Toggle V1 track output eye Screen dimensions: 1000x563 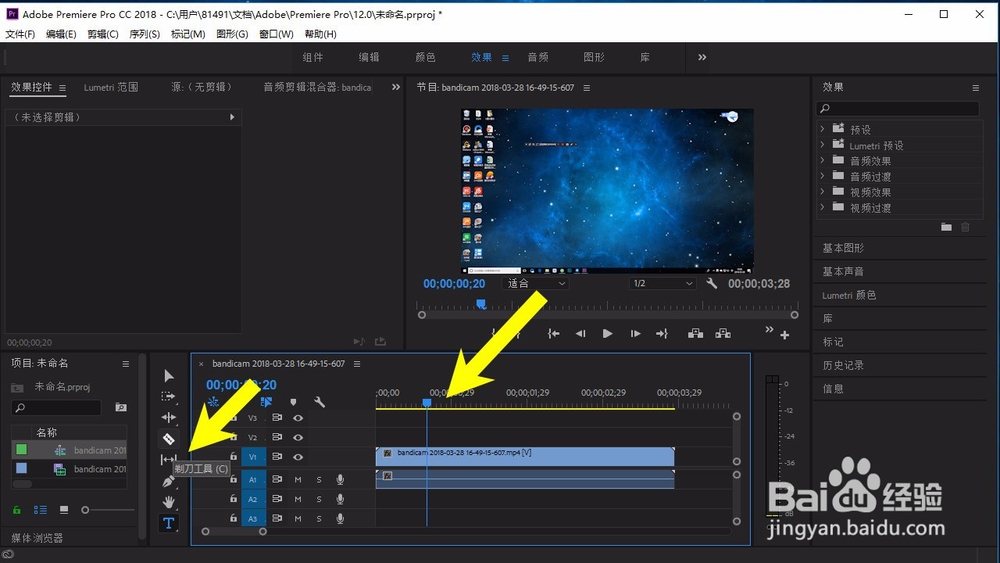[x=298, y=457]
